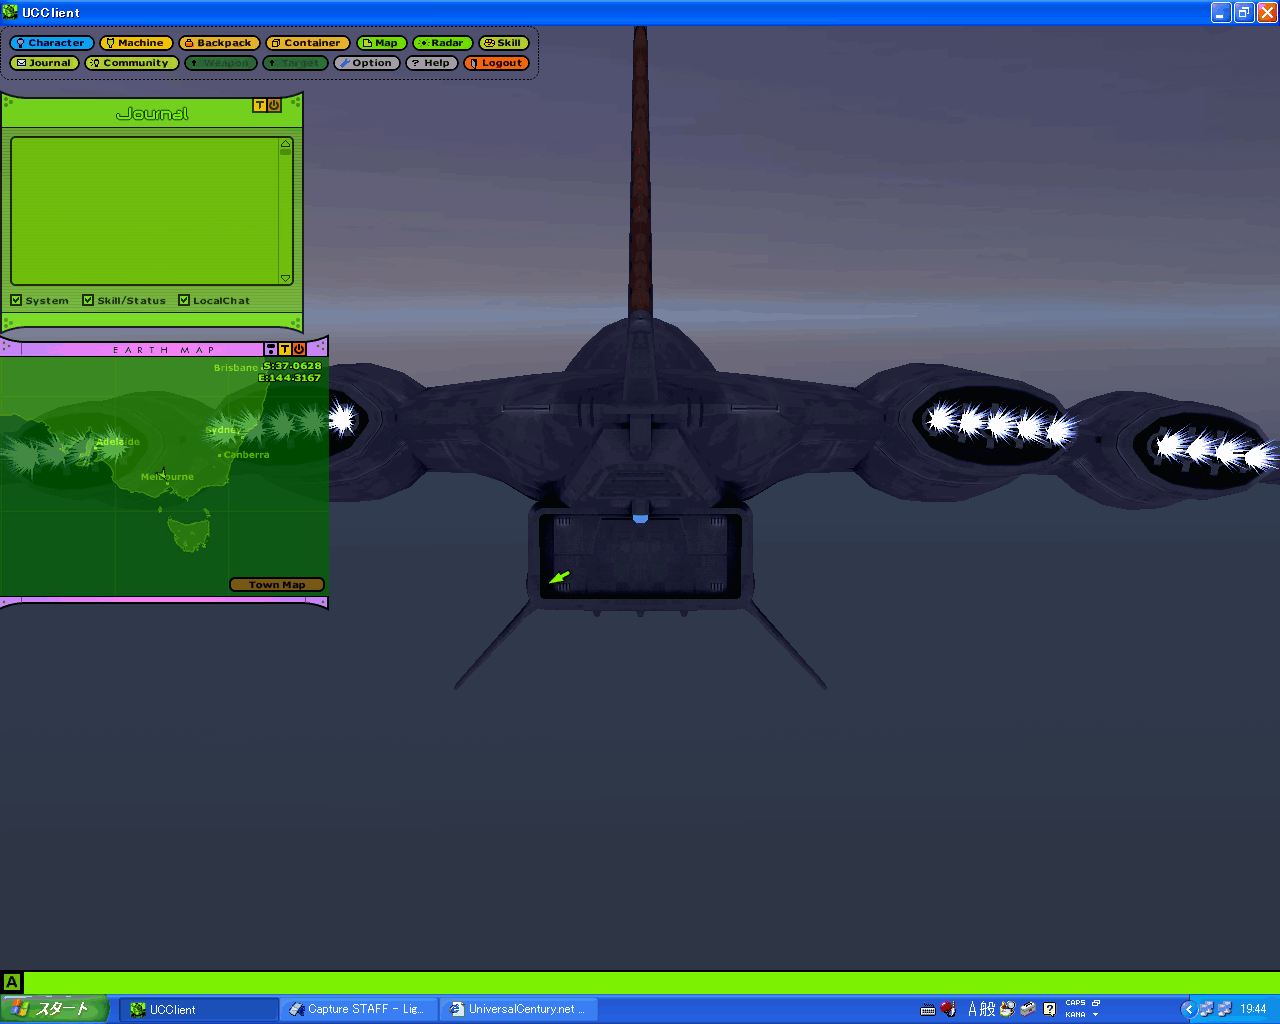Click the IME conversion mode 般 icon

pos(988,1010)
